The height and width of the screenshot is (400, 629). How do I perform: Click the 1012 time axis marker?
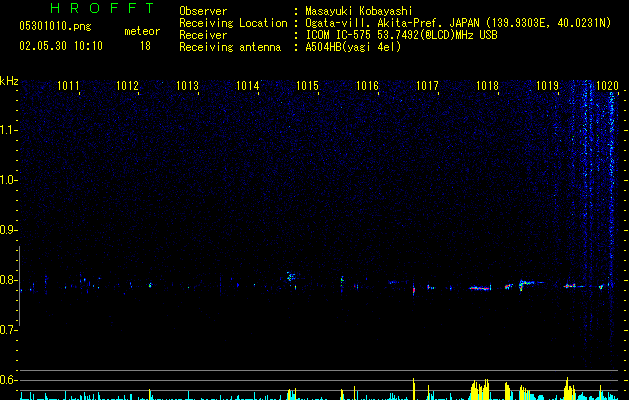(128, 86)
